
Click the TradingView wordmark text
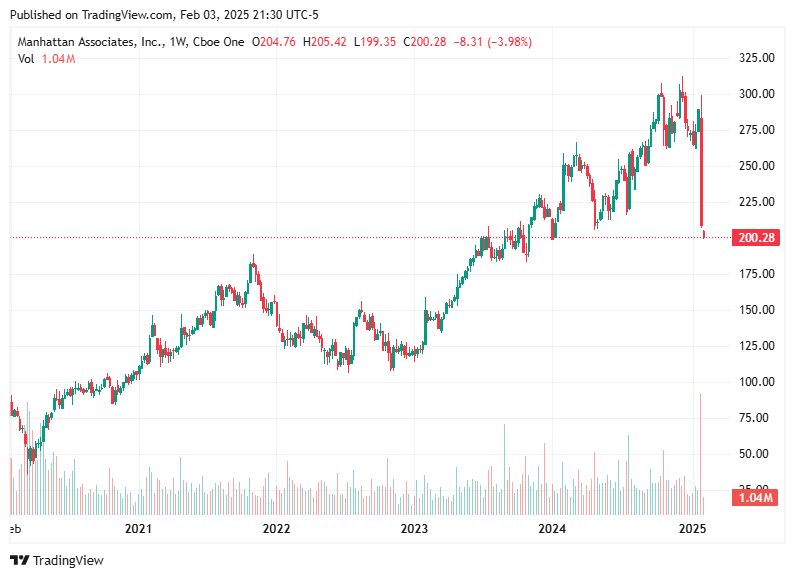tap(68, 560)
